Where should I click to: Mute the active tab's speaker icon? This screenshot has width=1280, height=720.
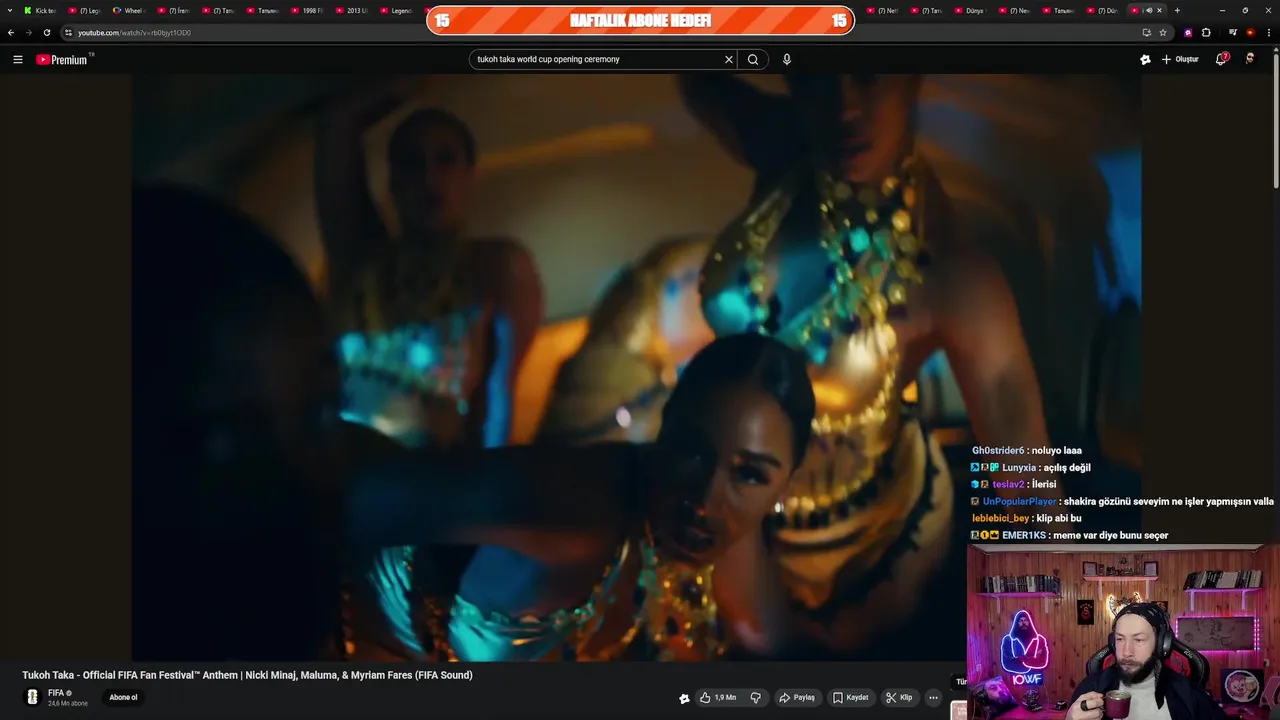click(x=1149, y=10)
